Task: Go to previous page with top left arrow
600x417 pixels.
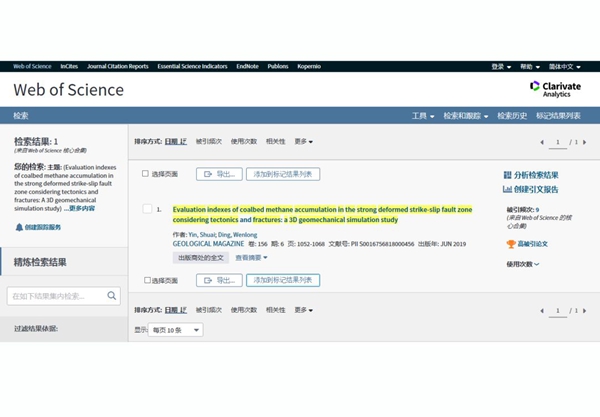Action: (543, 142)
